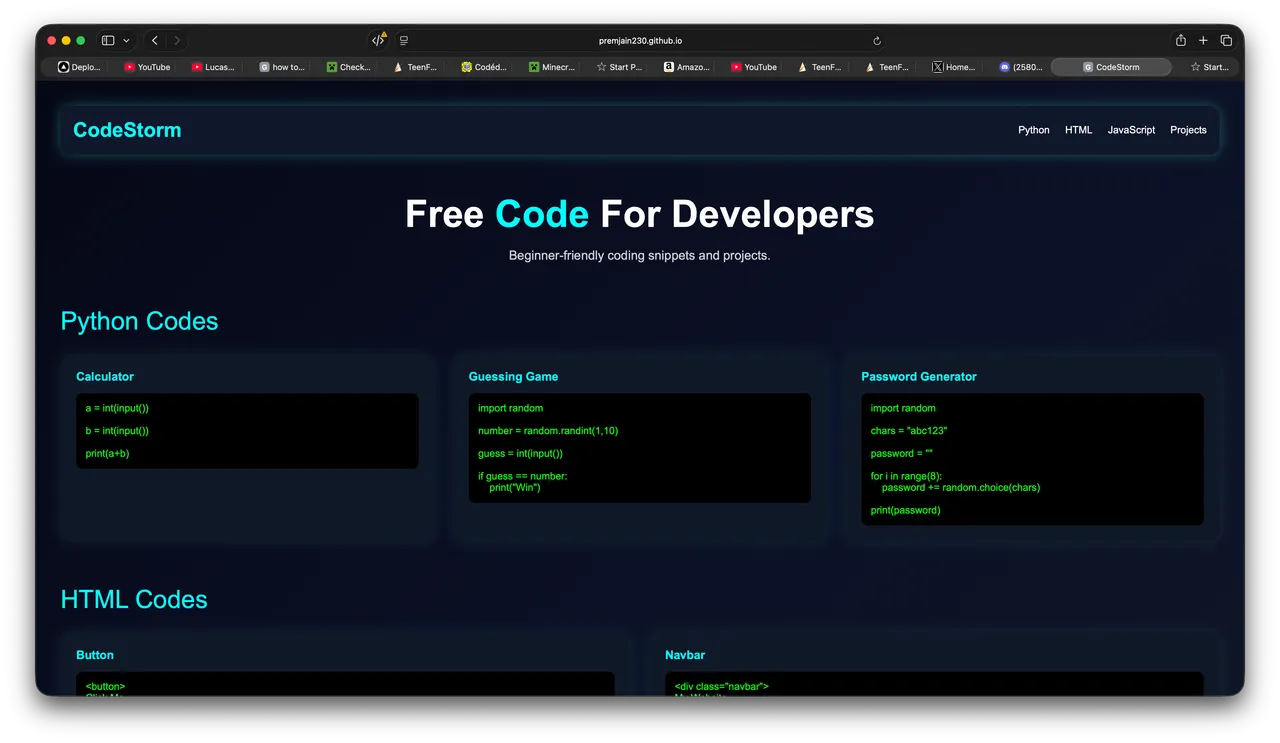Toggle the Safari sidebar icon
Screen dimensions: 1280x743
click(108, 41)
